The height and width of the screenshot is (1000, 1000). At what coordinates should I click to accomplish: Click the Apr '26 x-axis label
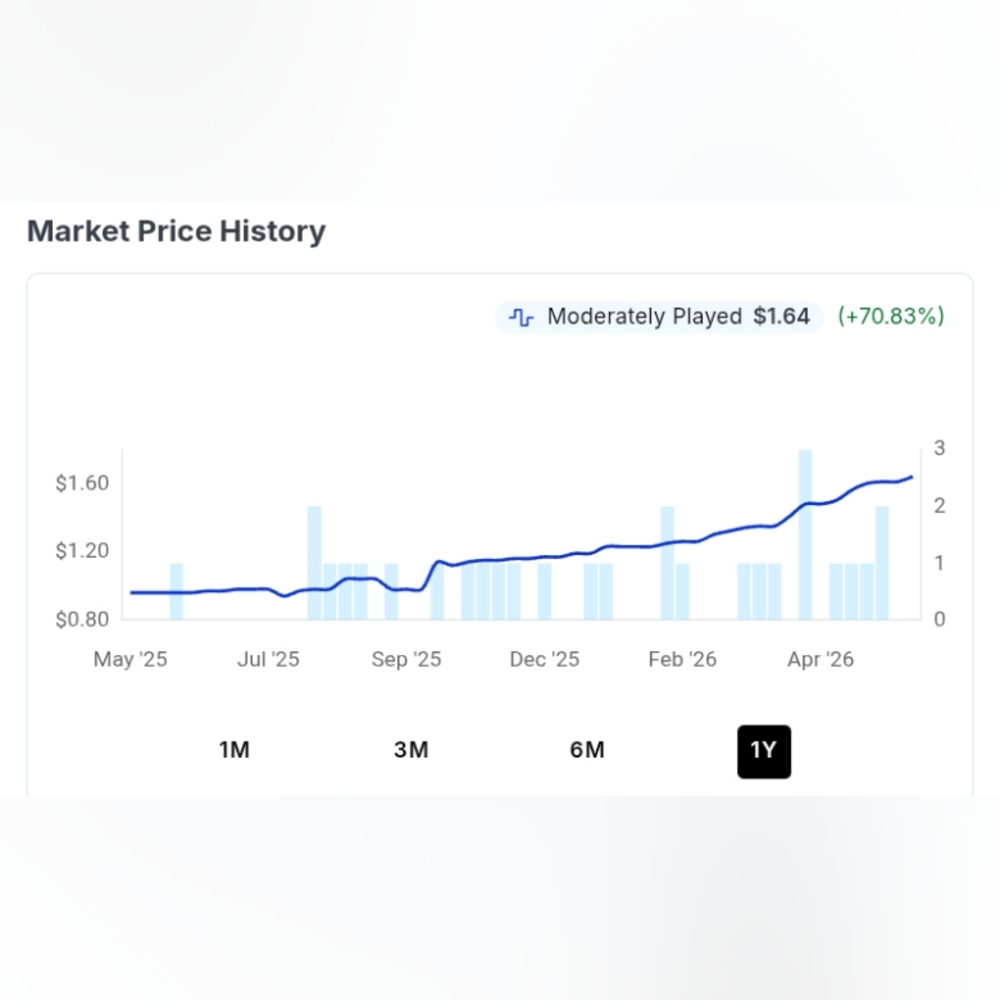point(820,659)
